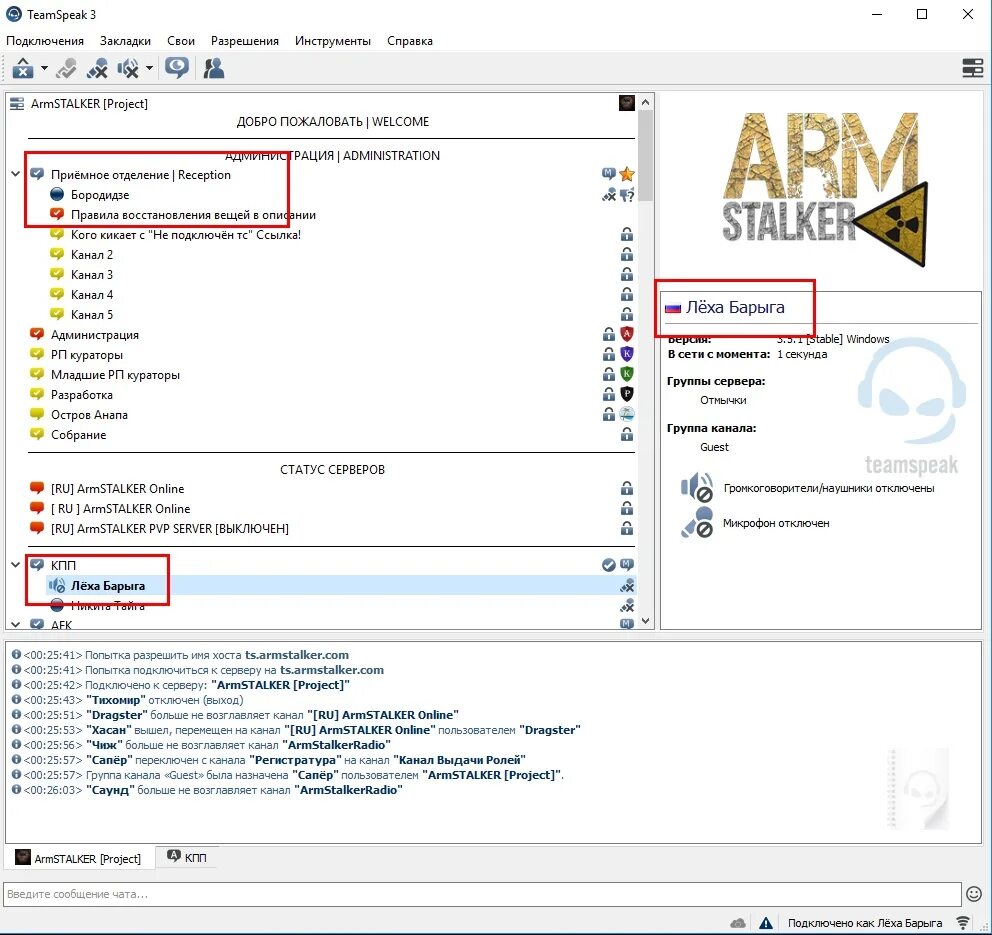
Task: Open the emoticon picker smiley icon
Action: 974,894
